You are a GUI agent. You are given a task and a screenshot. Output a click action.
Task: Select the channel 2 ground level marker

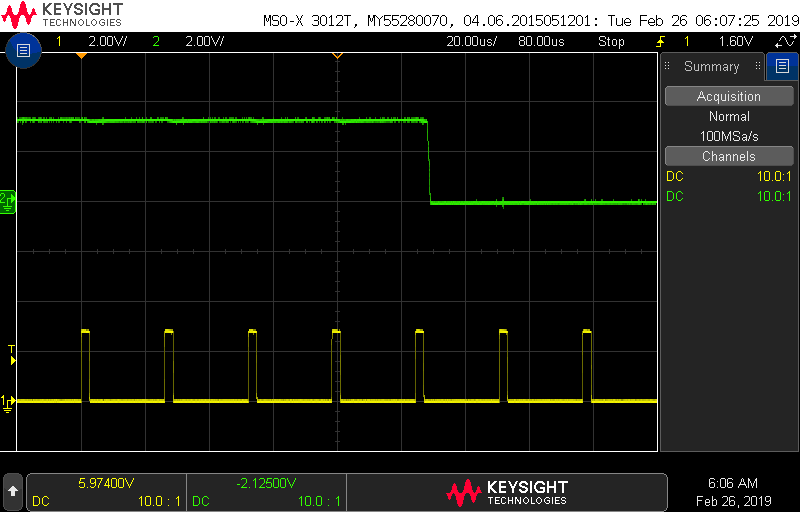[x=8, y=201]
